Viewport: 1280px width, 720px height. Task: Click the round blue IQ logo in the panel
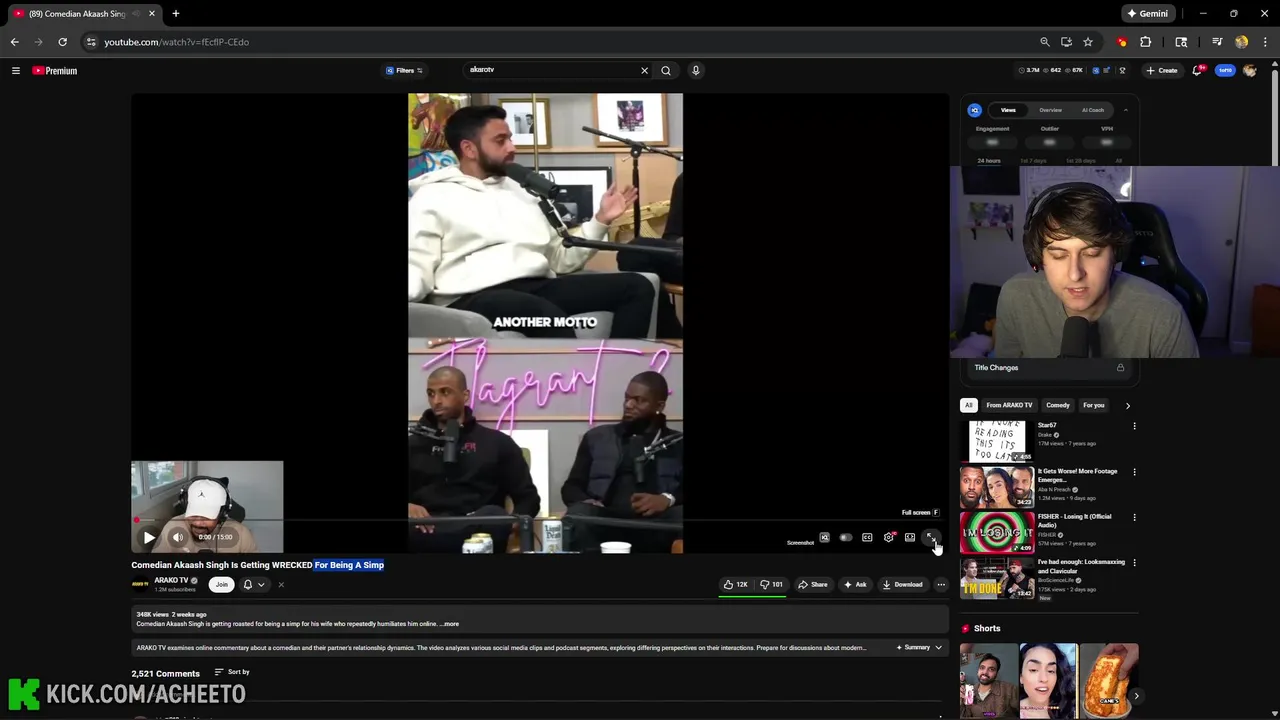[x=974, y=110]
